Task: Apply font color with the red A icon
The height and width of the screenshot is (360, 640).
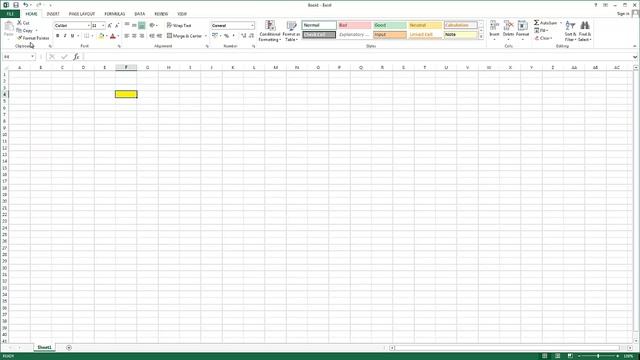Action: (x=113, y=36)
